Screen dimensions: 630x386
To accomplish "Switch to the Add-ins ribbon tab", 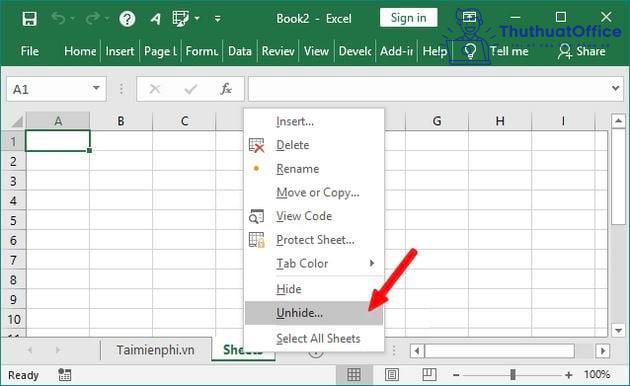I will click(x=397, y=51).
